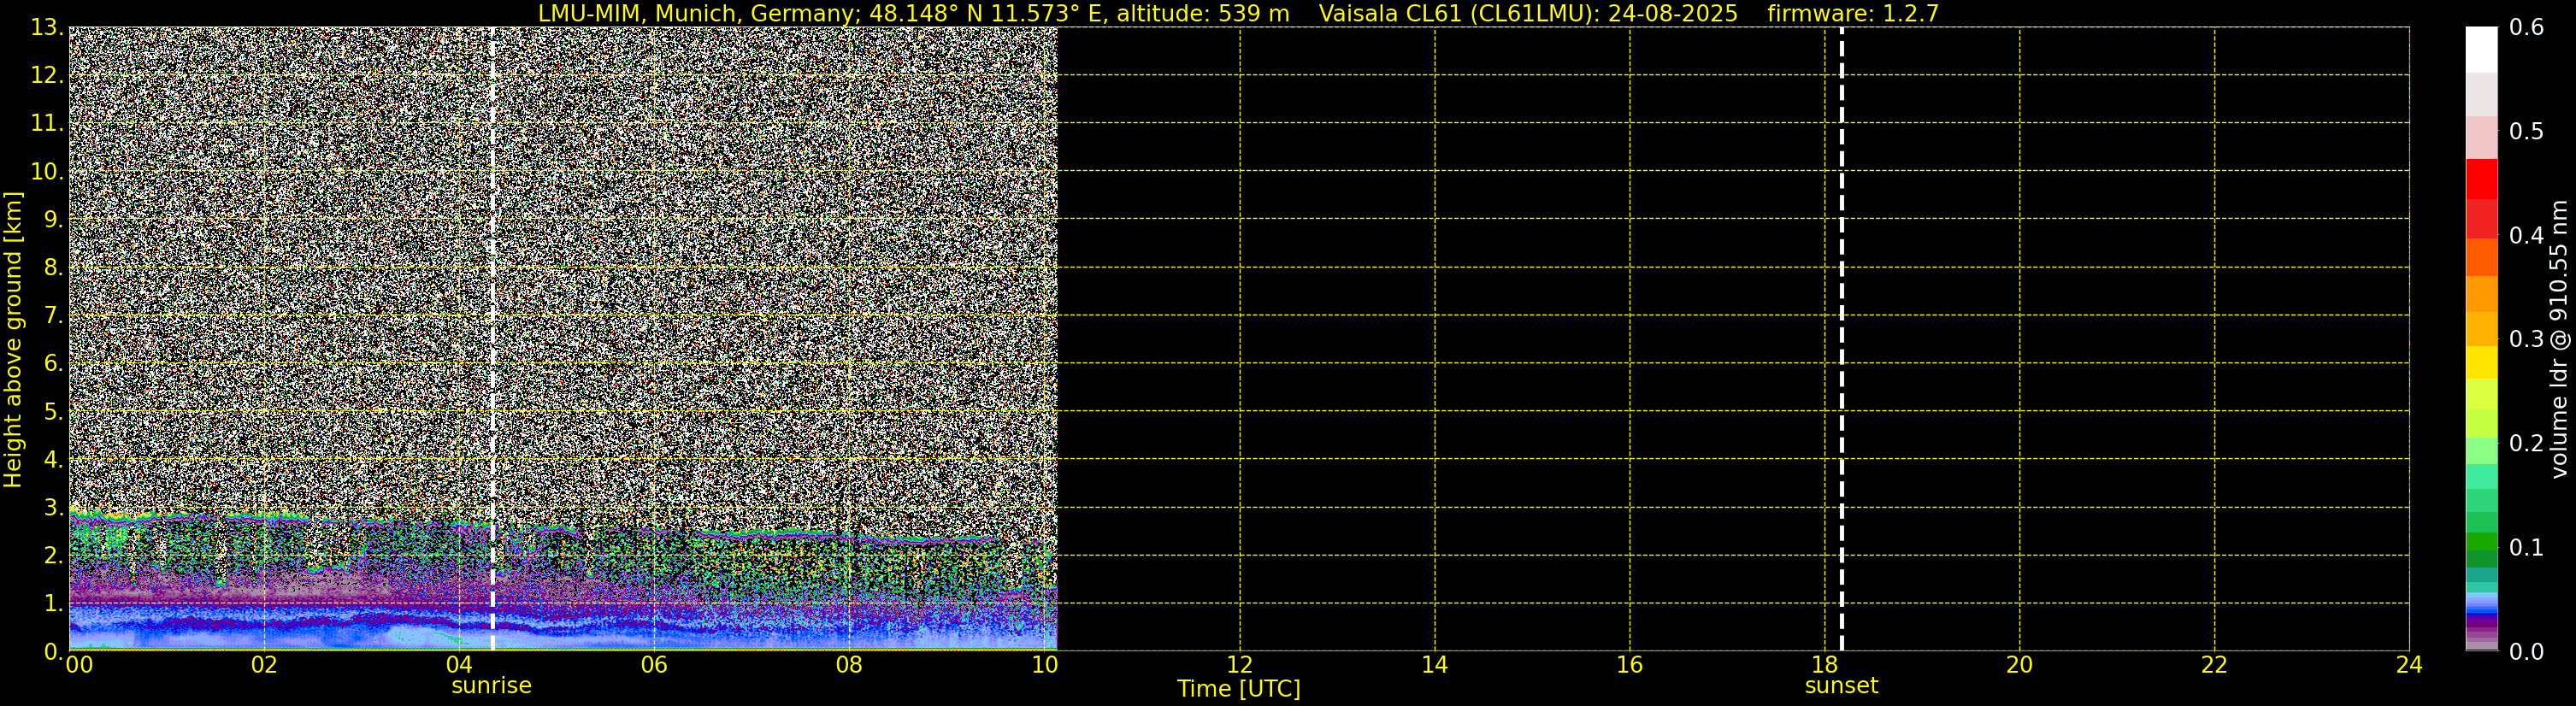Click the height axis tick '4.'
Image resolution: width=2576 pixels, height=706 pixels.
tap(54, 460)
